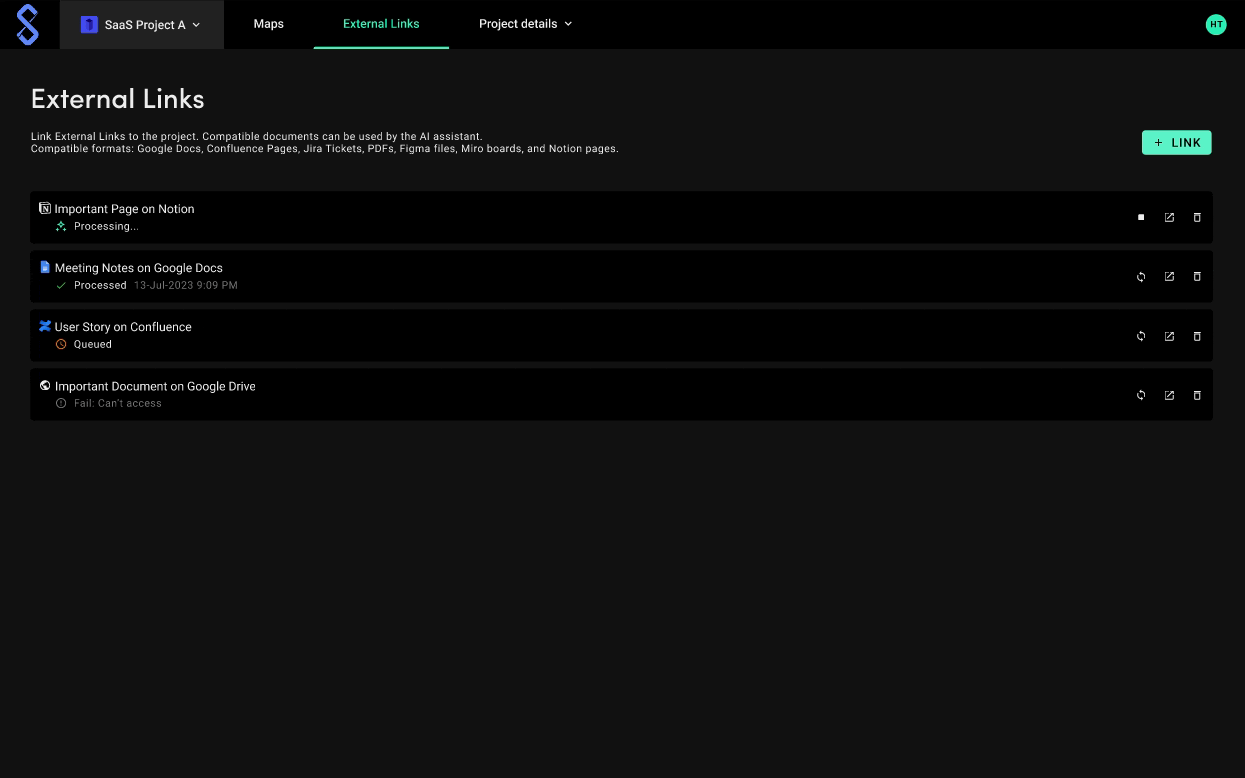Stop processing Important Page on Notion
This screenshot has height=778, width=1245.
[x=1141, y=218]
